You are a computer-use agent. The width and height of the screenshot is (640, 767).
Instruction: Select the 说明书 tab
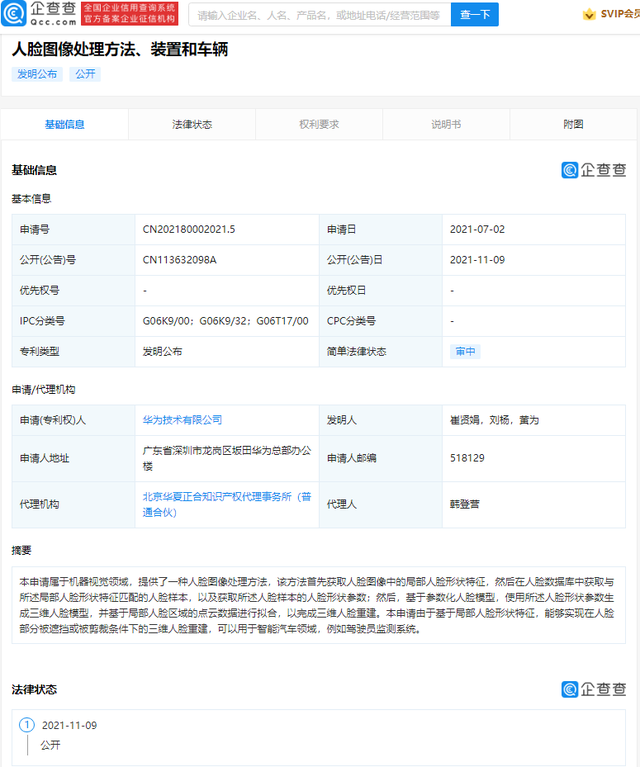(446, 125)
